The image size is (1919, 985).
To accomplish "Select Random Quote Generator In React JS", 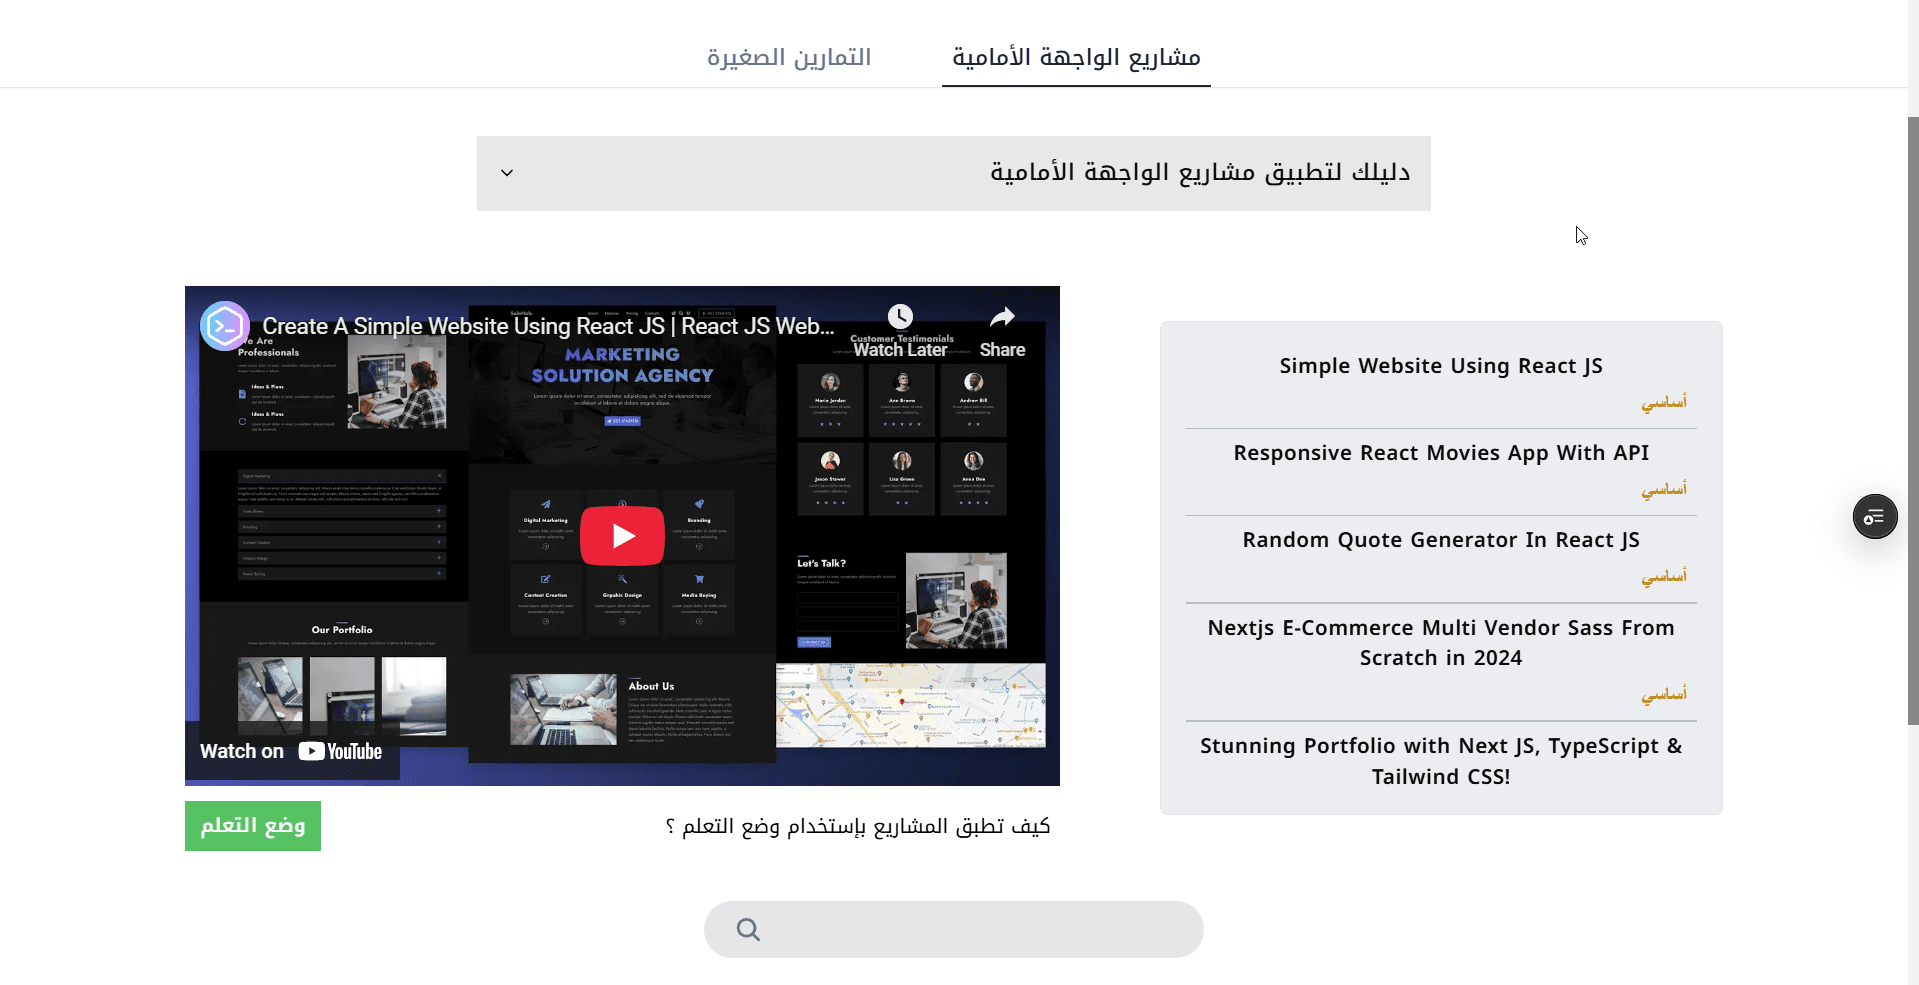I will click(x=1440, y=540).
